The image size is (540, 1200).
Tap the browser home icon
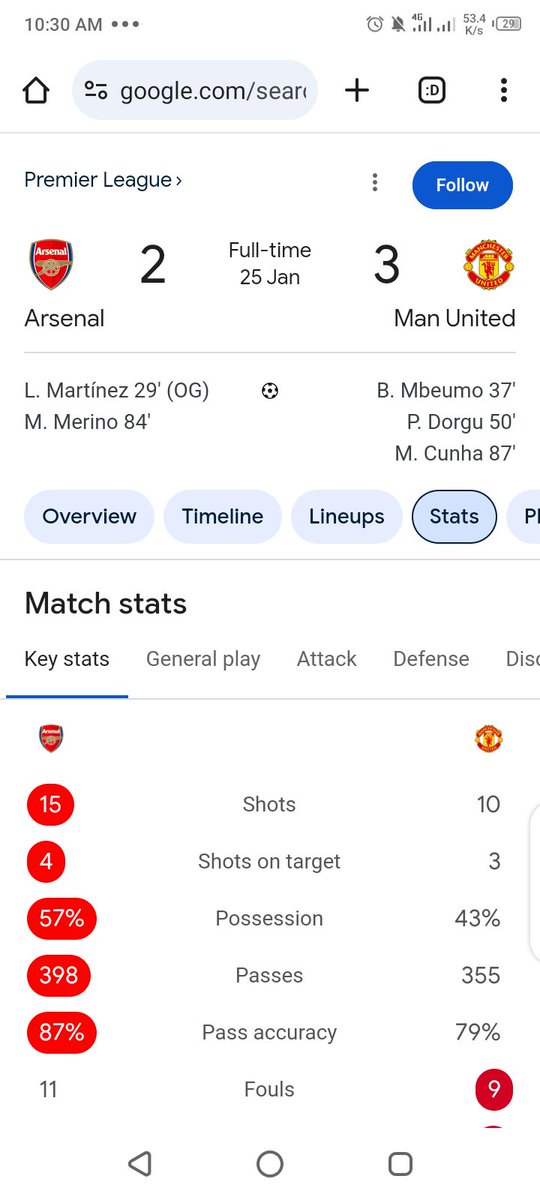point(35,91)
